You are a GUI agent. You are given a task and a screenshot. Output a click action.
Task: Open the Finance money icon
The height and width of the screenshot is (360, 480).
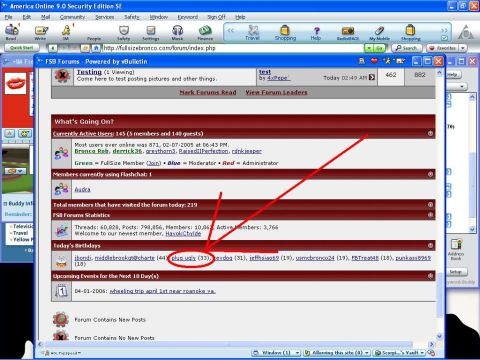coord(205,31)
